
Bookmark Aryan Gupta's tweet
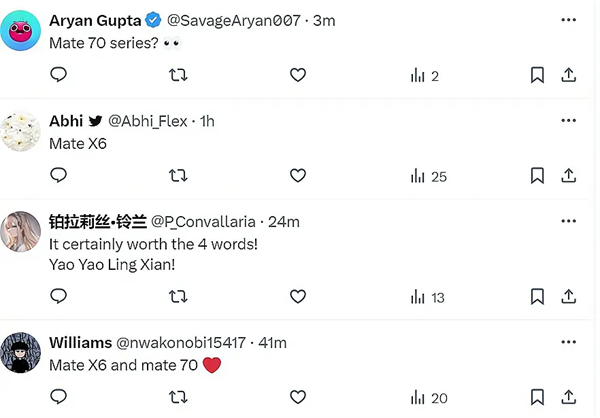537,75
